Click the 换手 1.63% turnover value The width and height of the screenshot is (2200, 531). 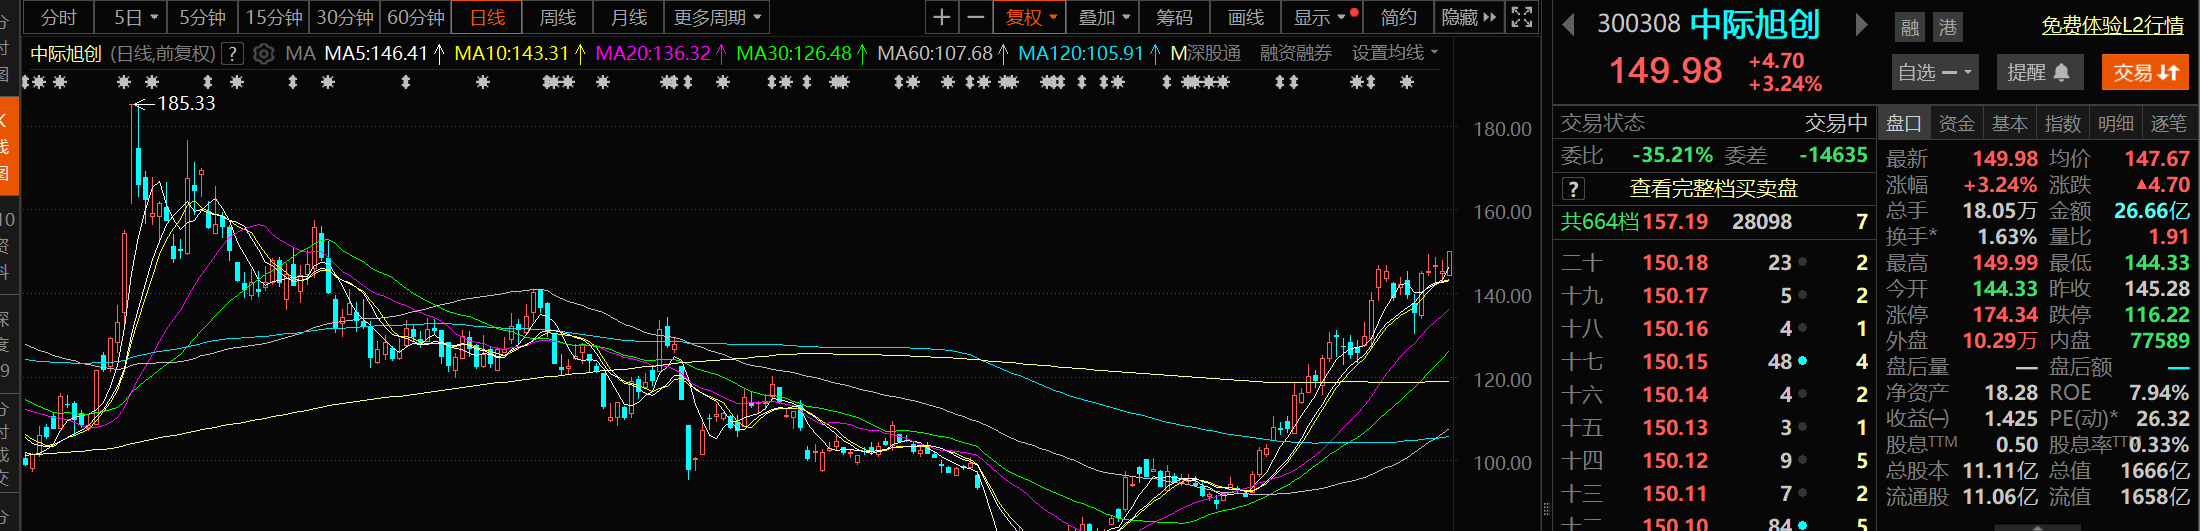tap(2007, 237)
